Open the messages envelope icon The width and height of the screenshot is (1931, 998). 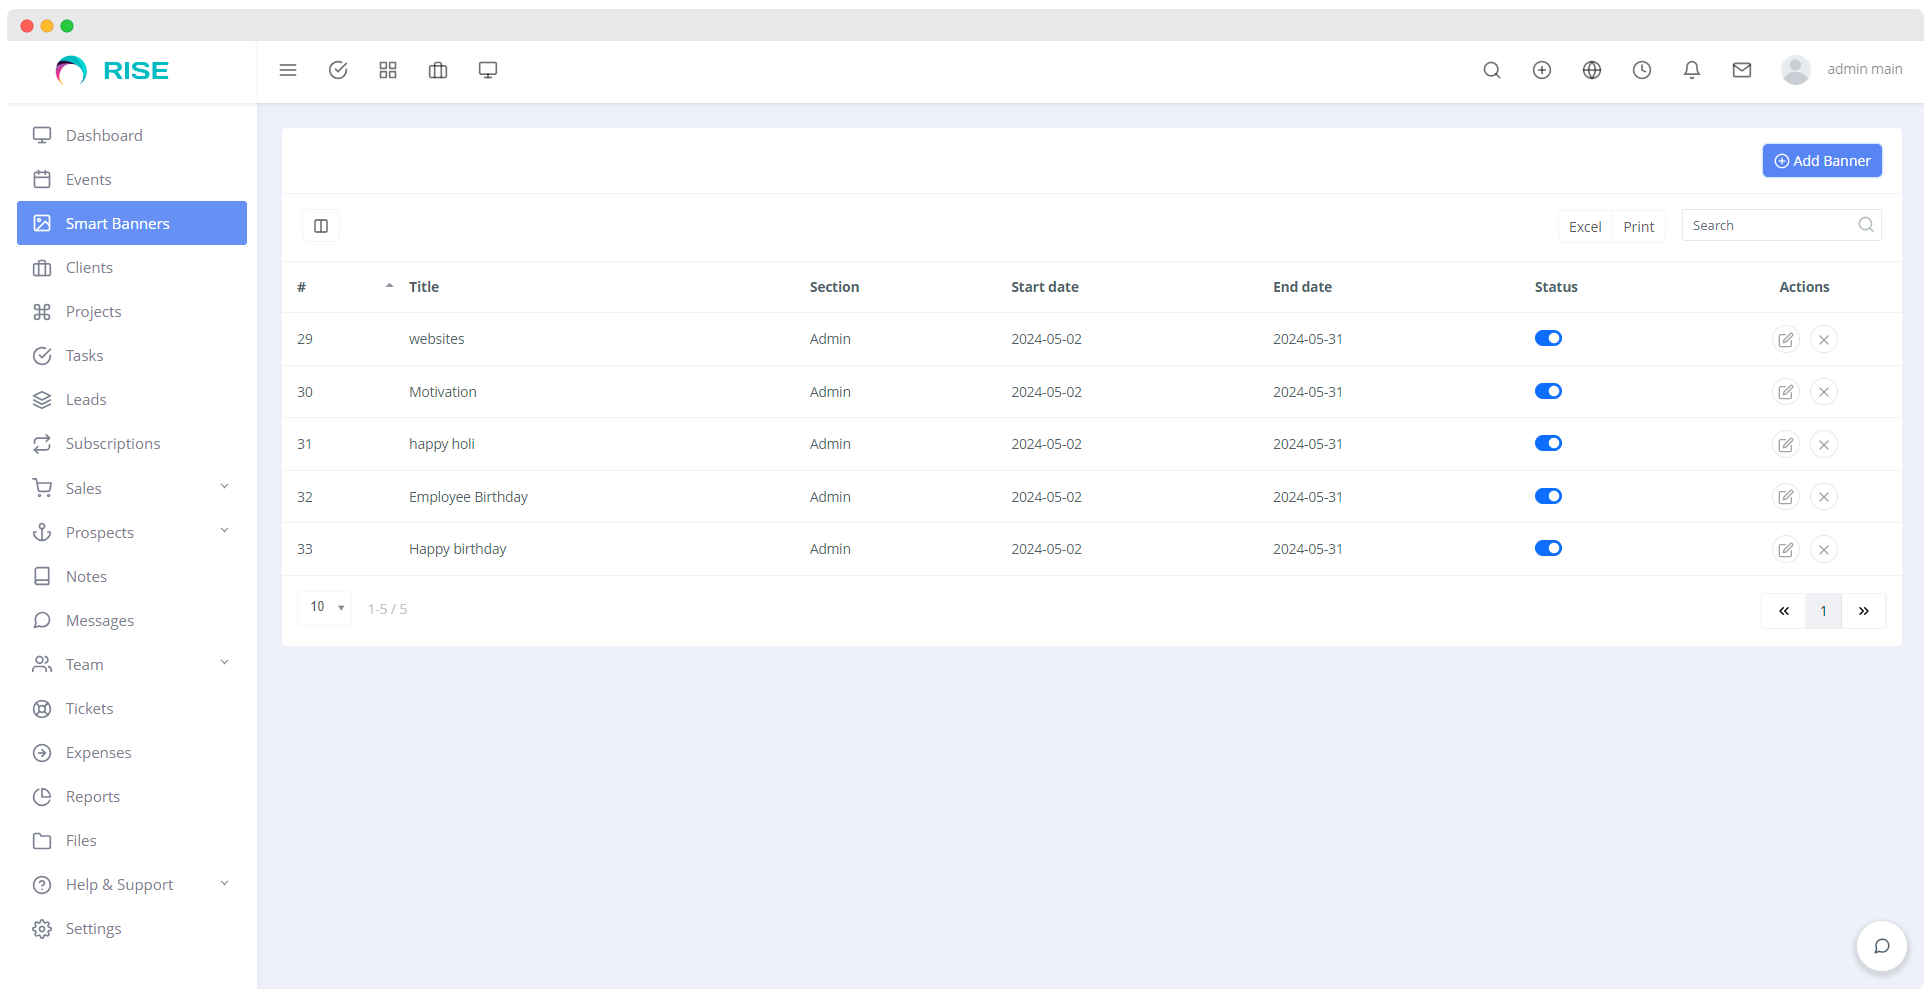1741,70
